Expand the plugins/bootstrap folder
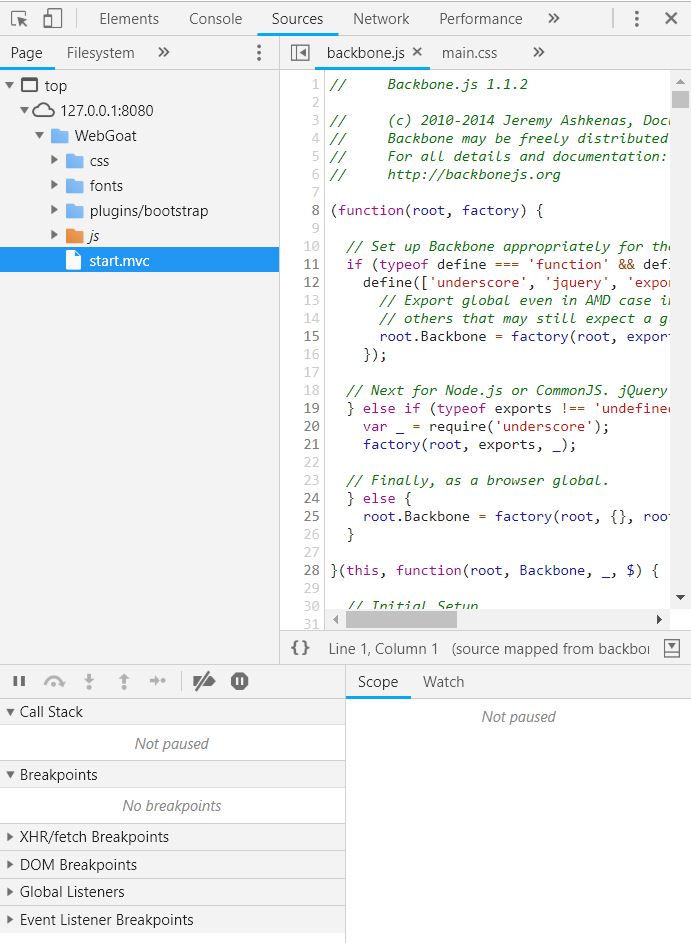The width and height of the screenshot is (691, 943). [54, 210]
